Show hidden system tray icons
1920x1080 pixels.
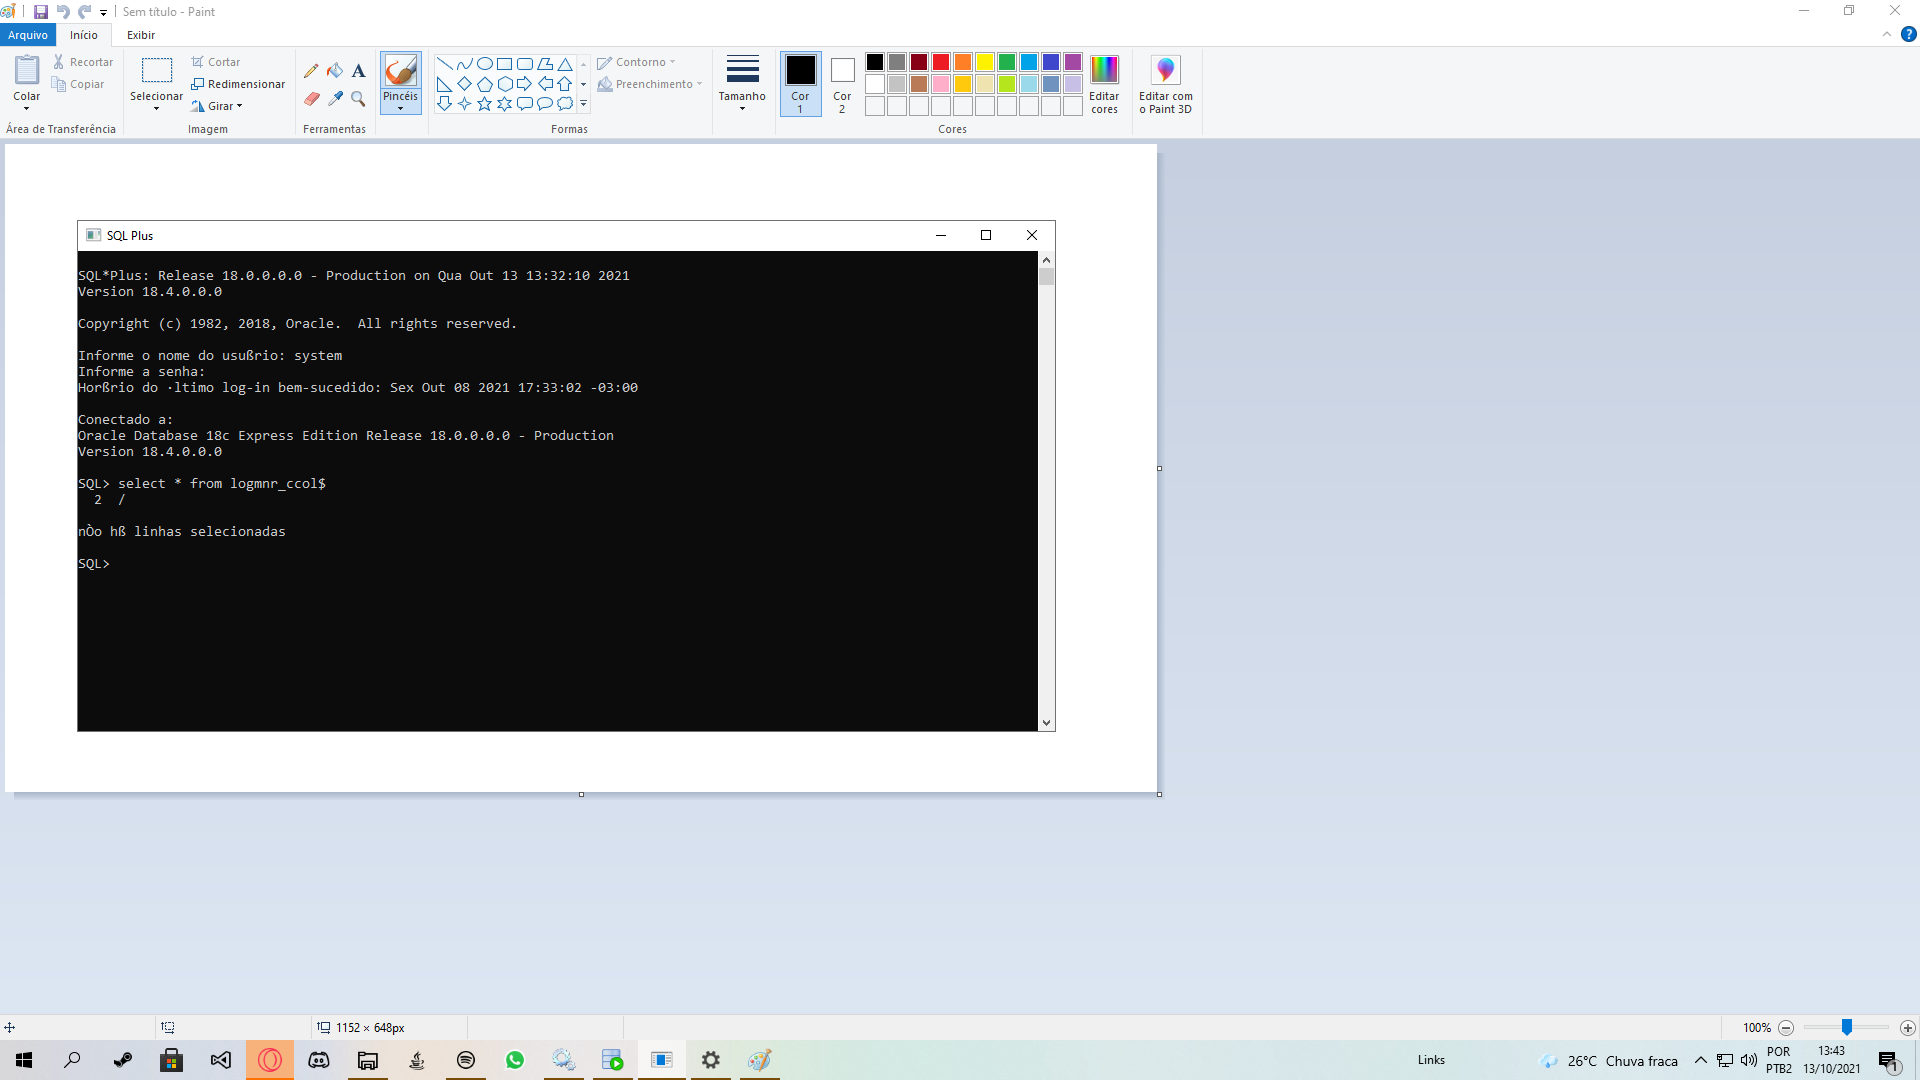coord(1700,1060)
